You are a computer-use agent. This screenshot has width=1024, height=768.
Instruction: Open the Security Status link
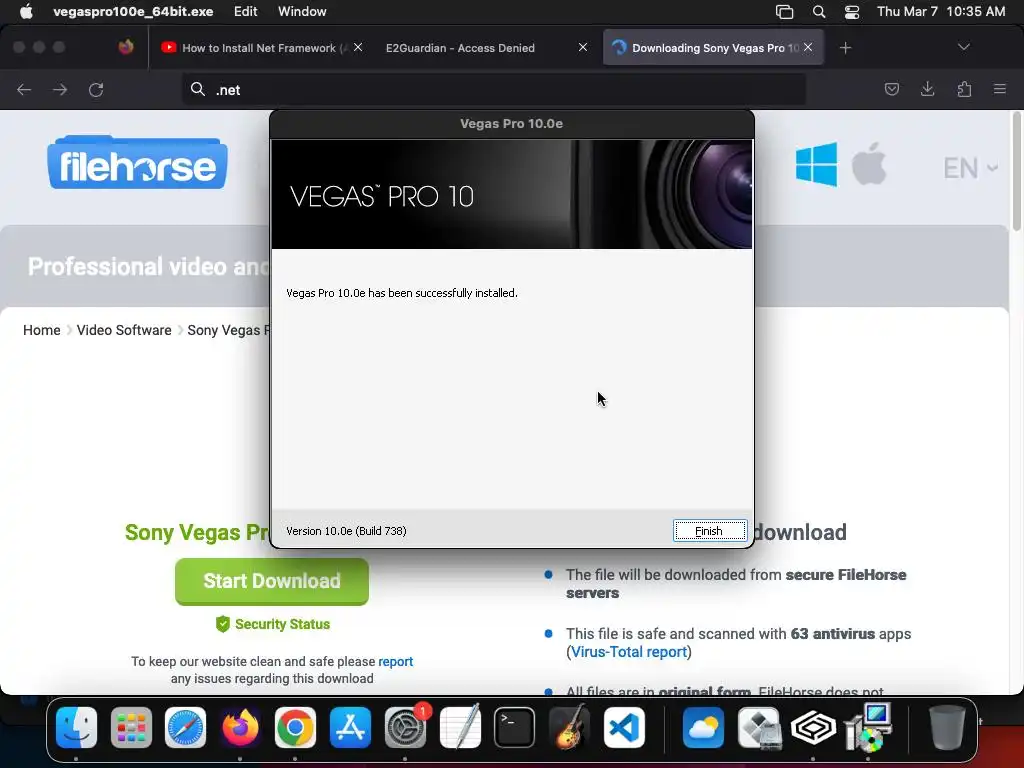273,624
